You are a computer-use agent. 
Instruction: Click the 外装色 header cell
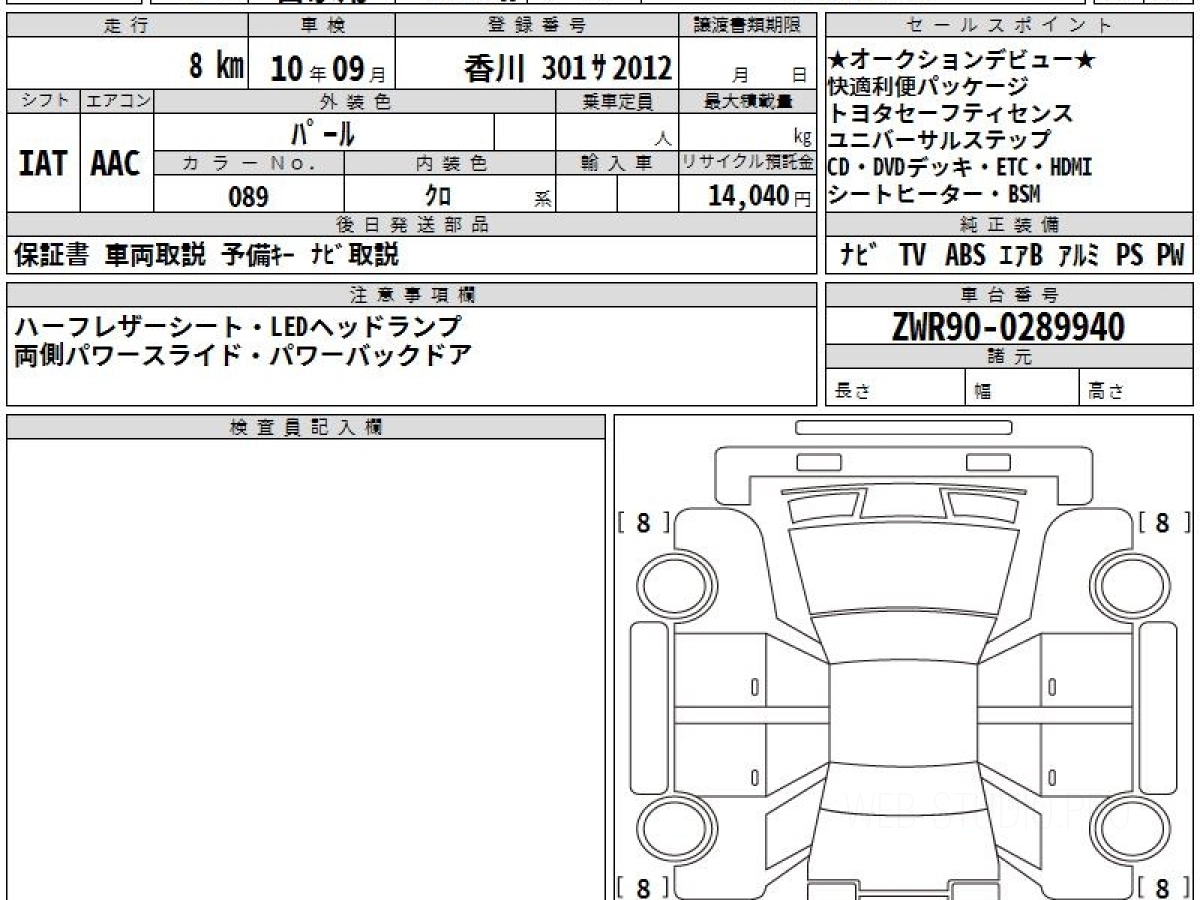[x=355, y=101]
